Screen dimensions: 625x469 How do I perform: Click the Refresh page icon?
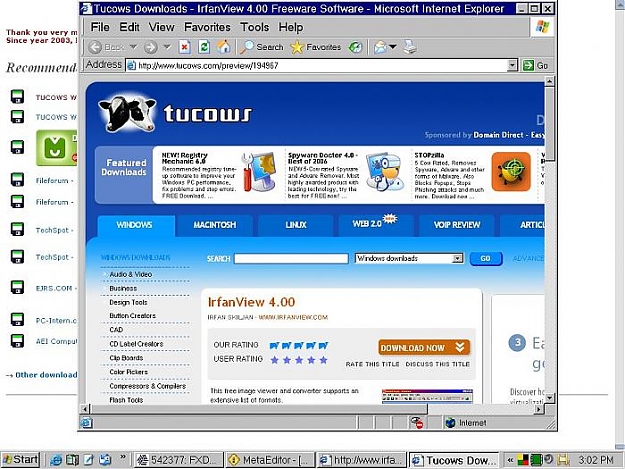coord(204,47)
